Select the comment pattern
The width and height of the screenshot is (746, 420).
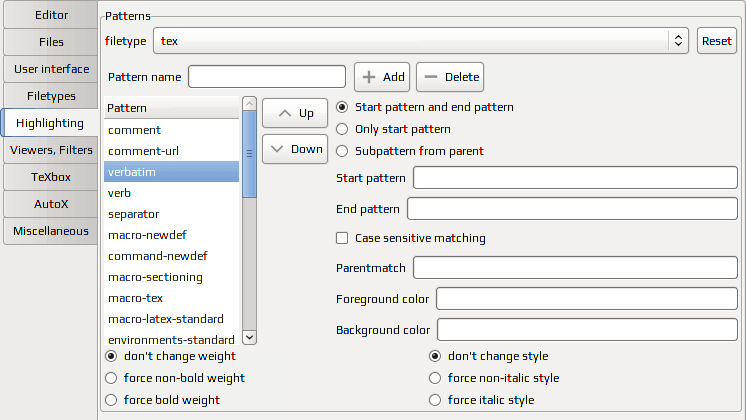point(171,130)
